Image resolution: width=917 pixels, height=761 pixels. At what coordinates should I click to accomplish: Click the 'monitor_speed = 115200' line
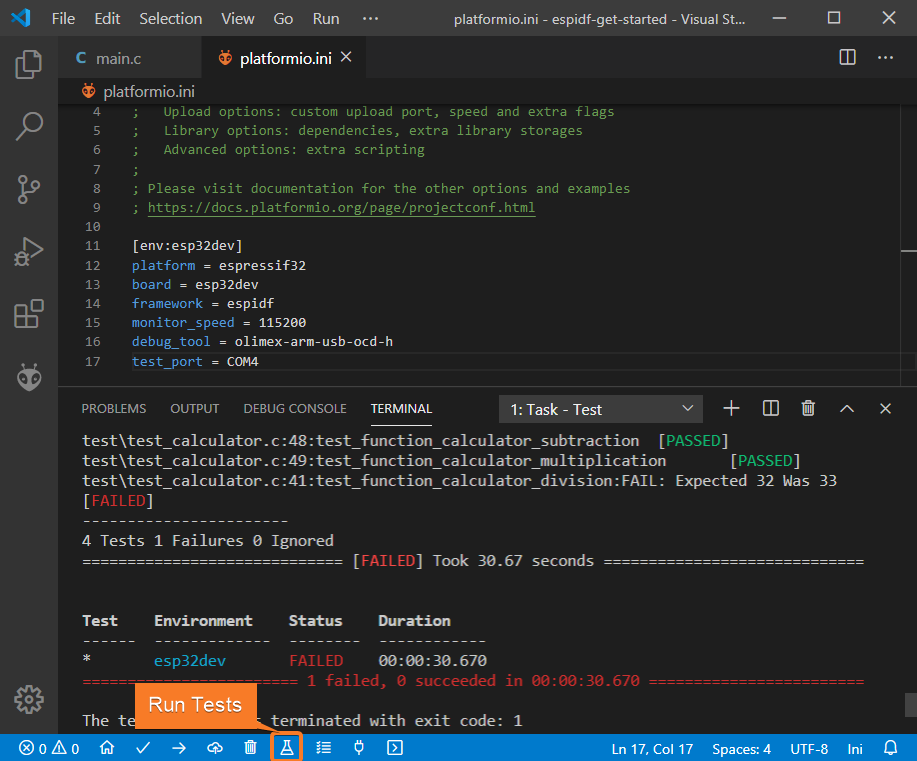click(x=219, y=322)
